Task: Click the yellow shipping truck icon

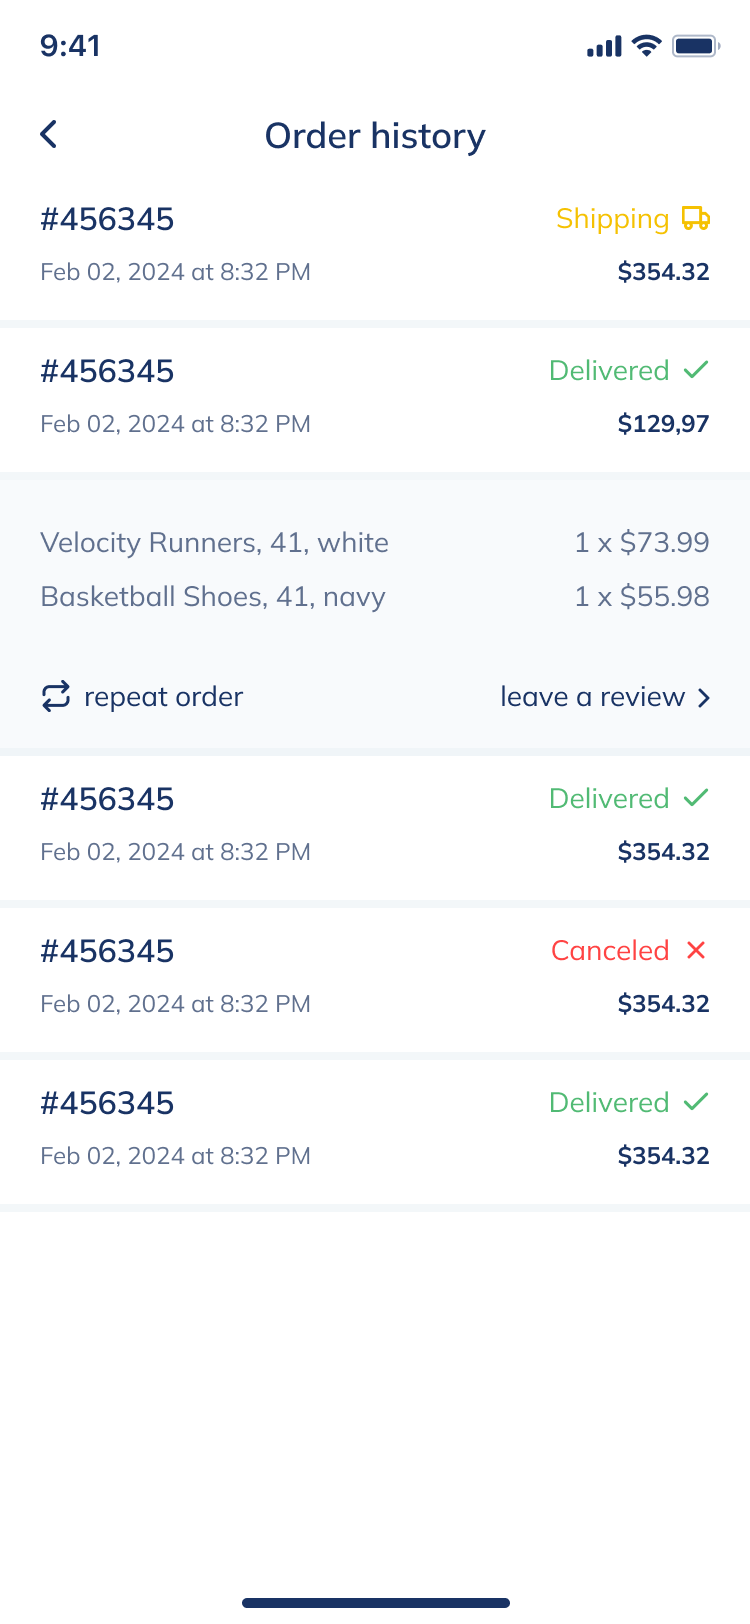Action: pyautogui.click(x=696, y=218)
